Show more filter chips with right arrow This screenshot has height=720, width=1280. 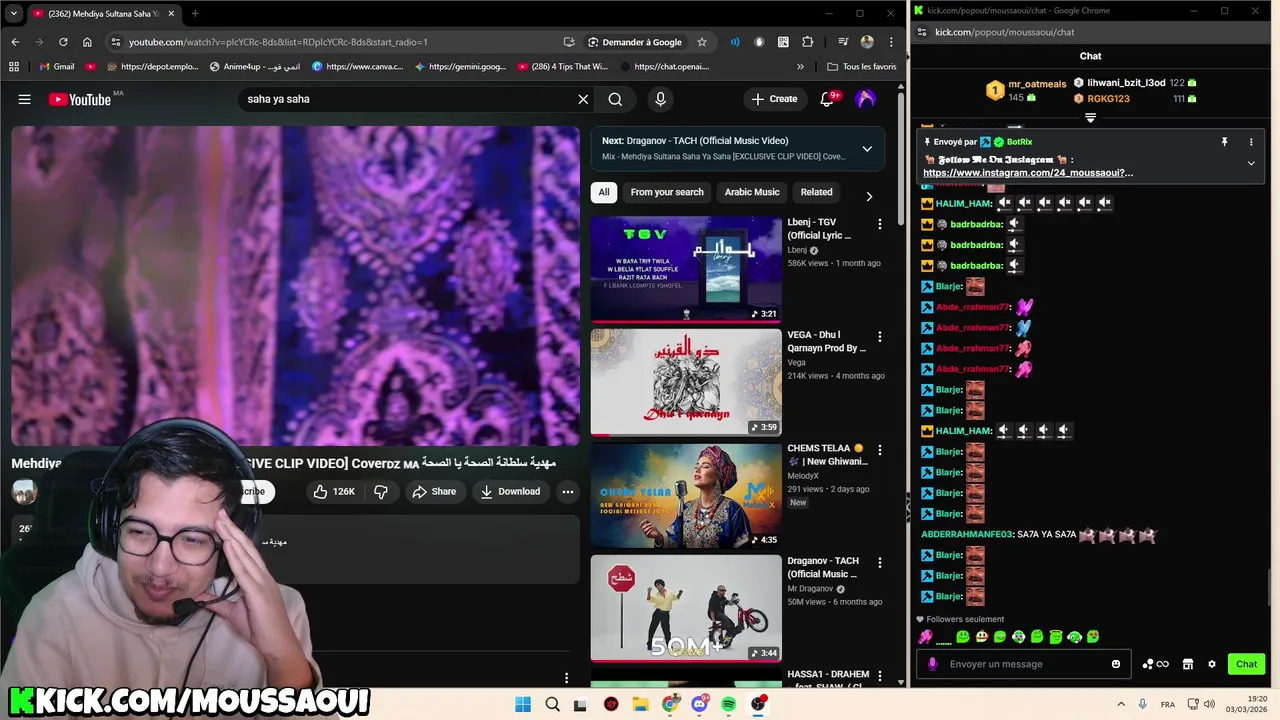click(x=868, y=196)
